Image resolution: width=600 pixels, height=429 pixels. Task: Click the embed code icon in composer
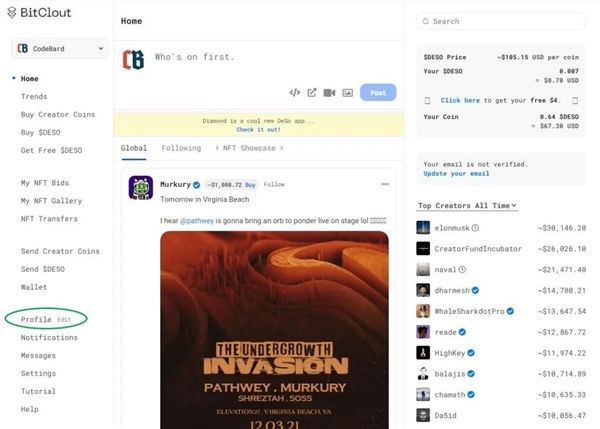pos(295,93)
